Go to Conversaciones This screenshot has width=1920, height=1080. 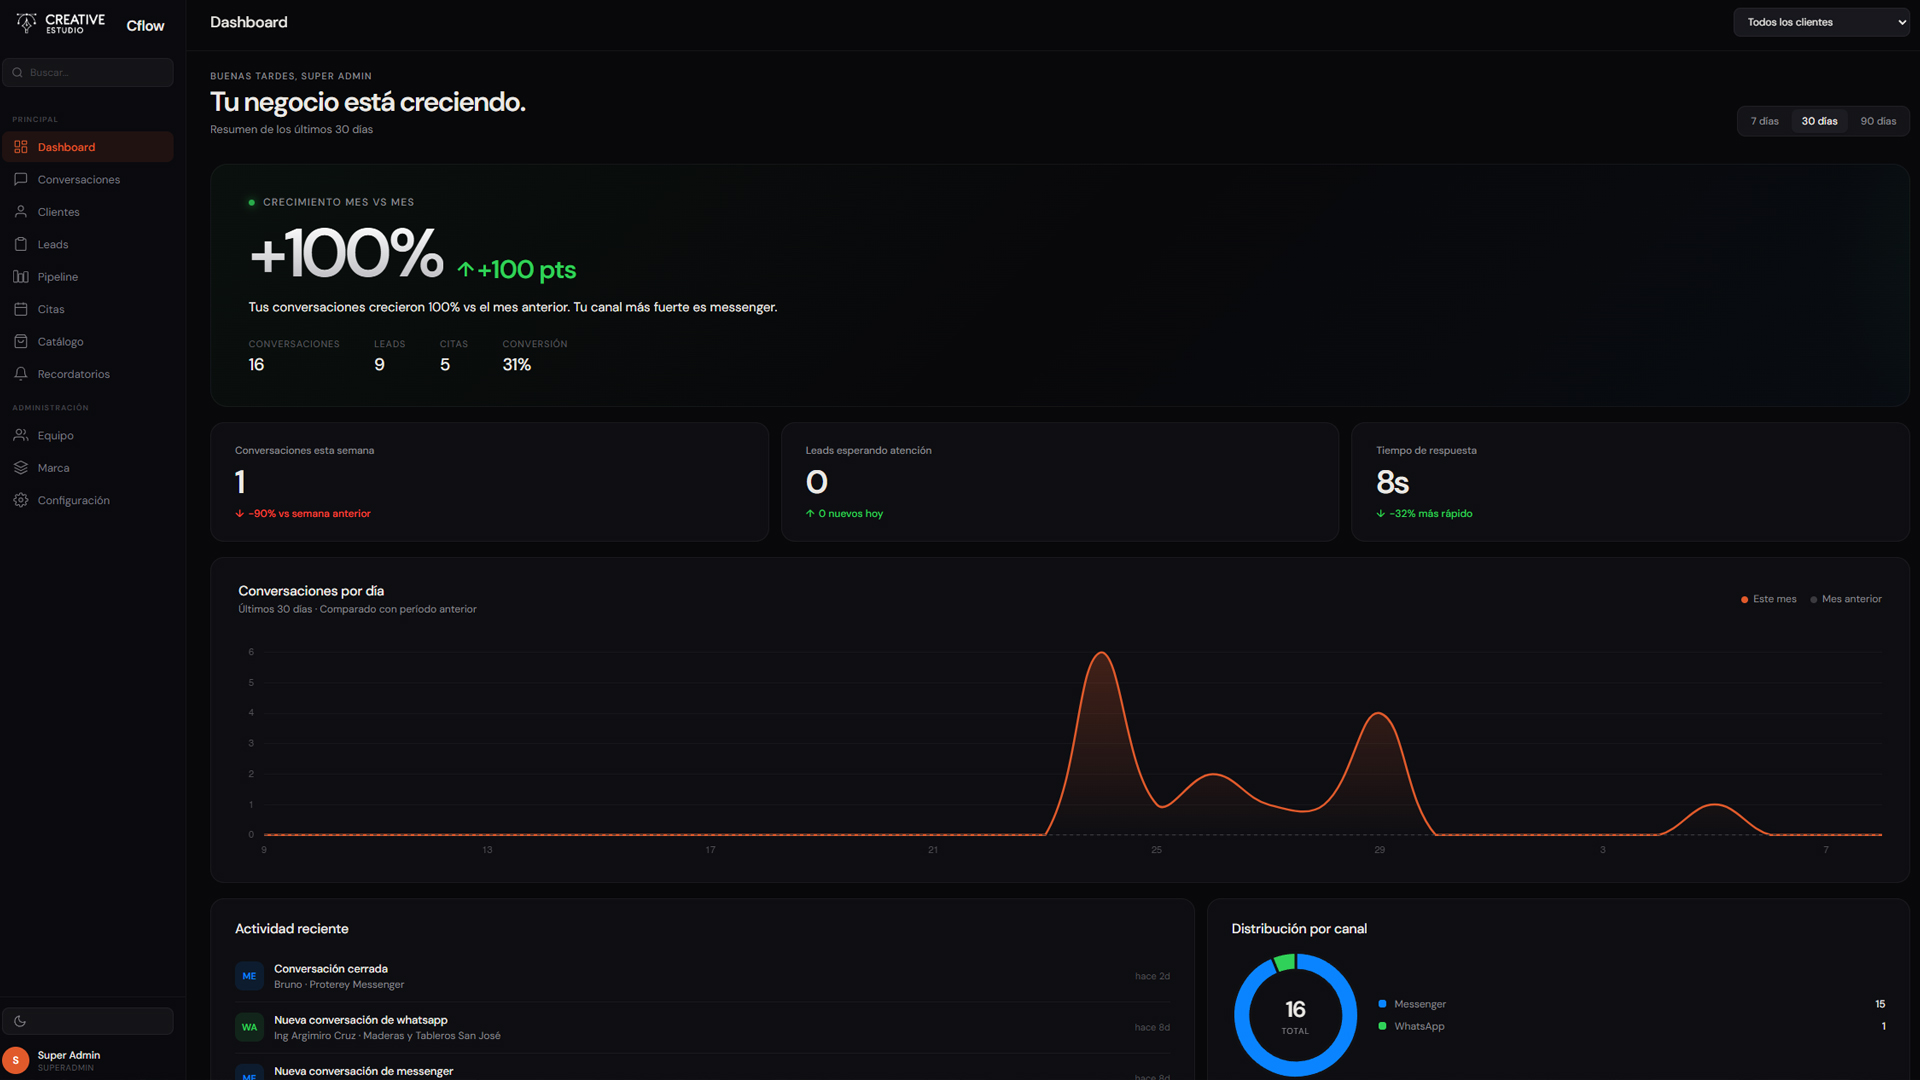(x=88, y=179)
